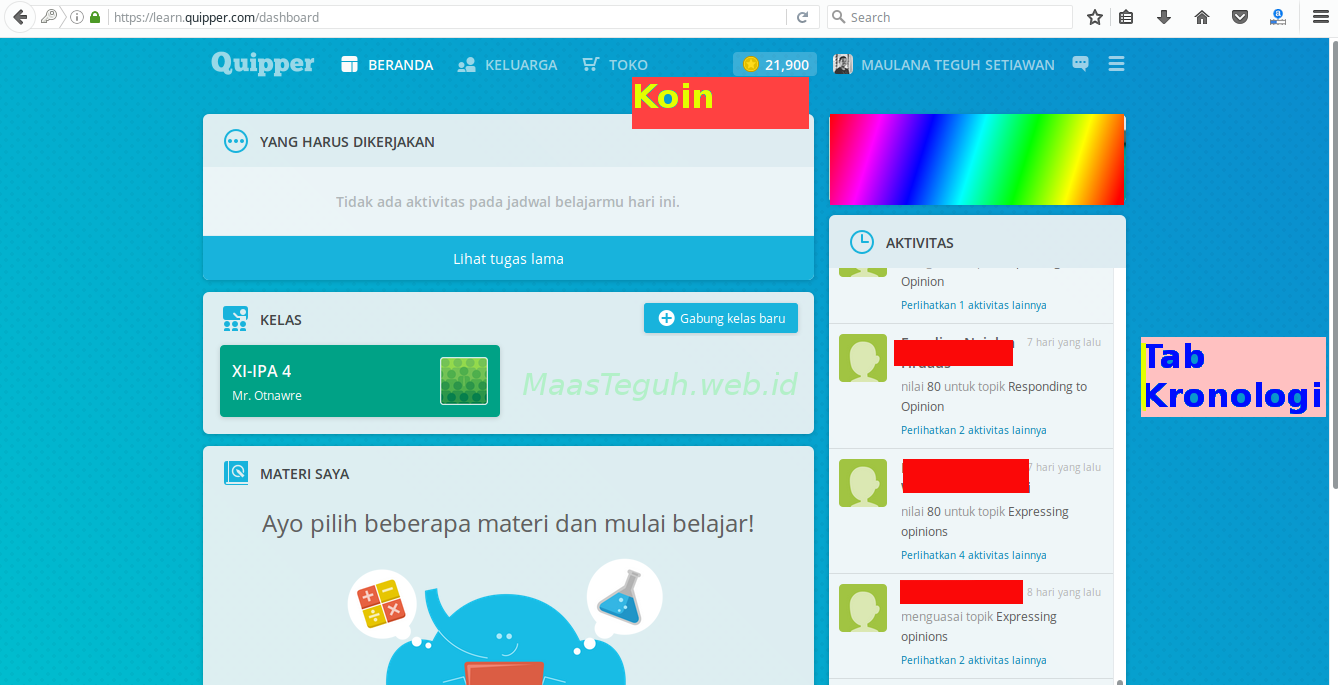Click the Tidak ada aktivitas message text

point(508,202)
